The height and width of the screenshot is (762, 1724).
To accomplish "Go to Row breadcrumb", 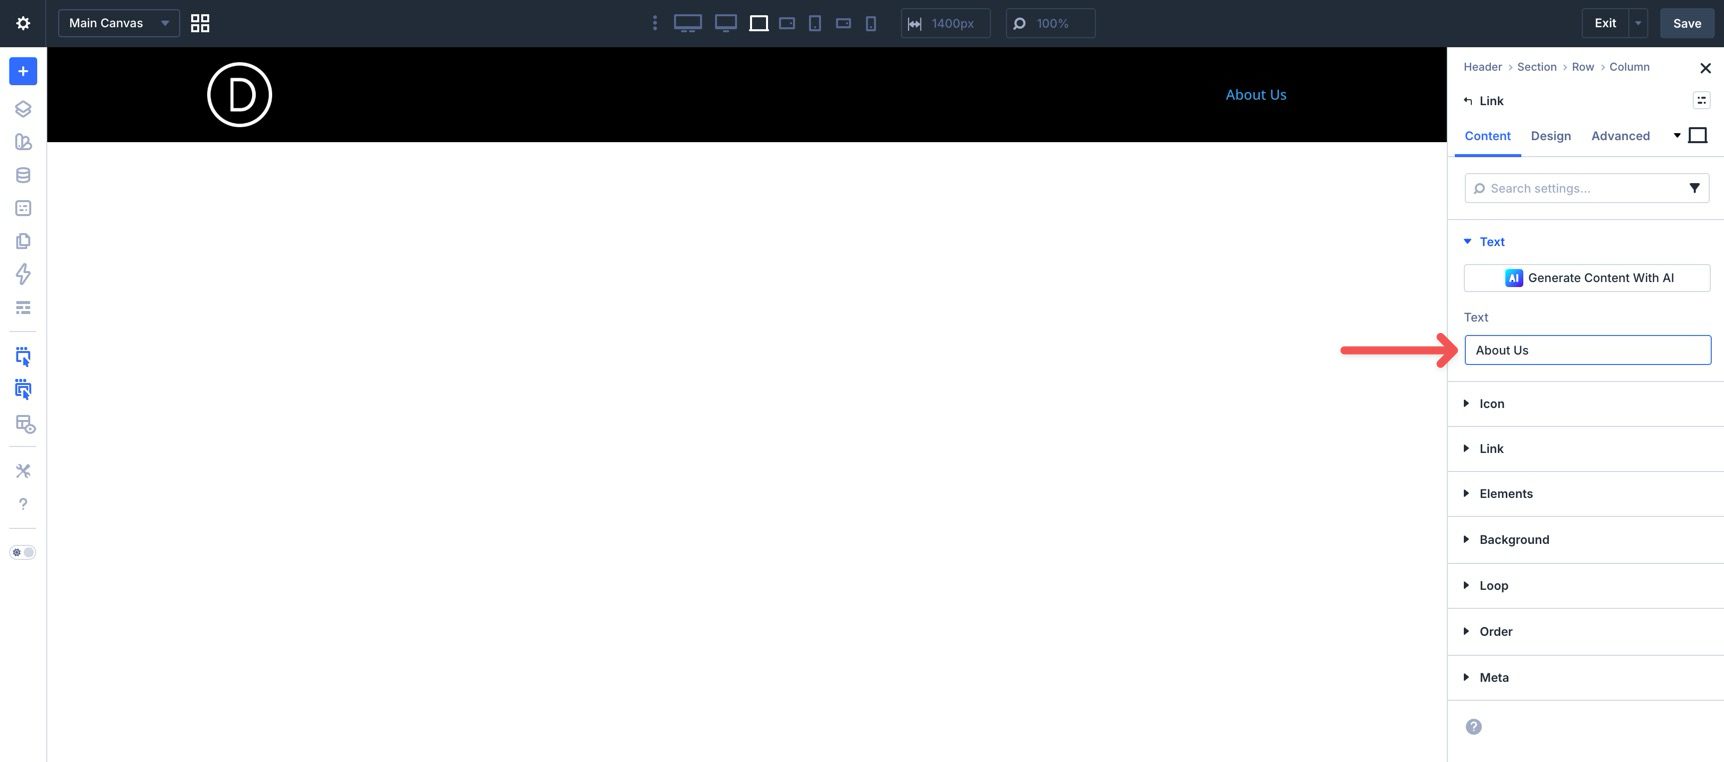I will pyautogui.click(x=1583, y=67).
